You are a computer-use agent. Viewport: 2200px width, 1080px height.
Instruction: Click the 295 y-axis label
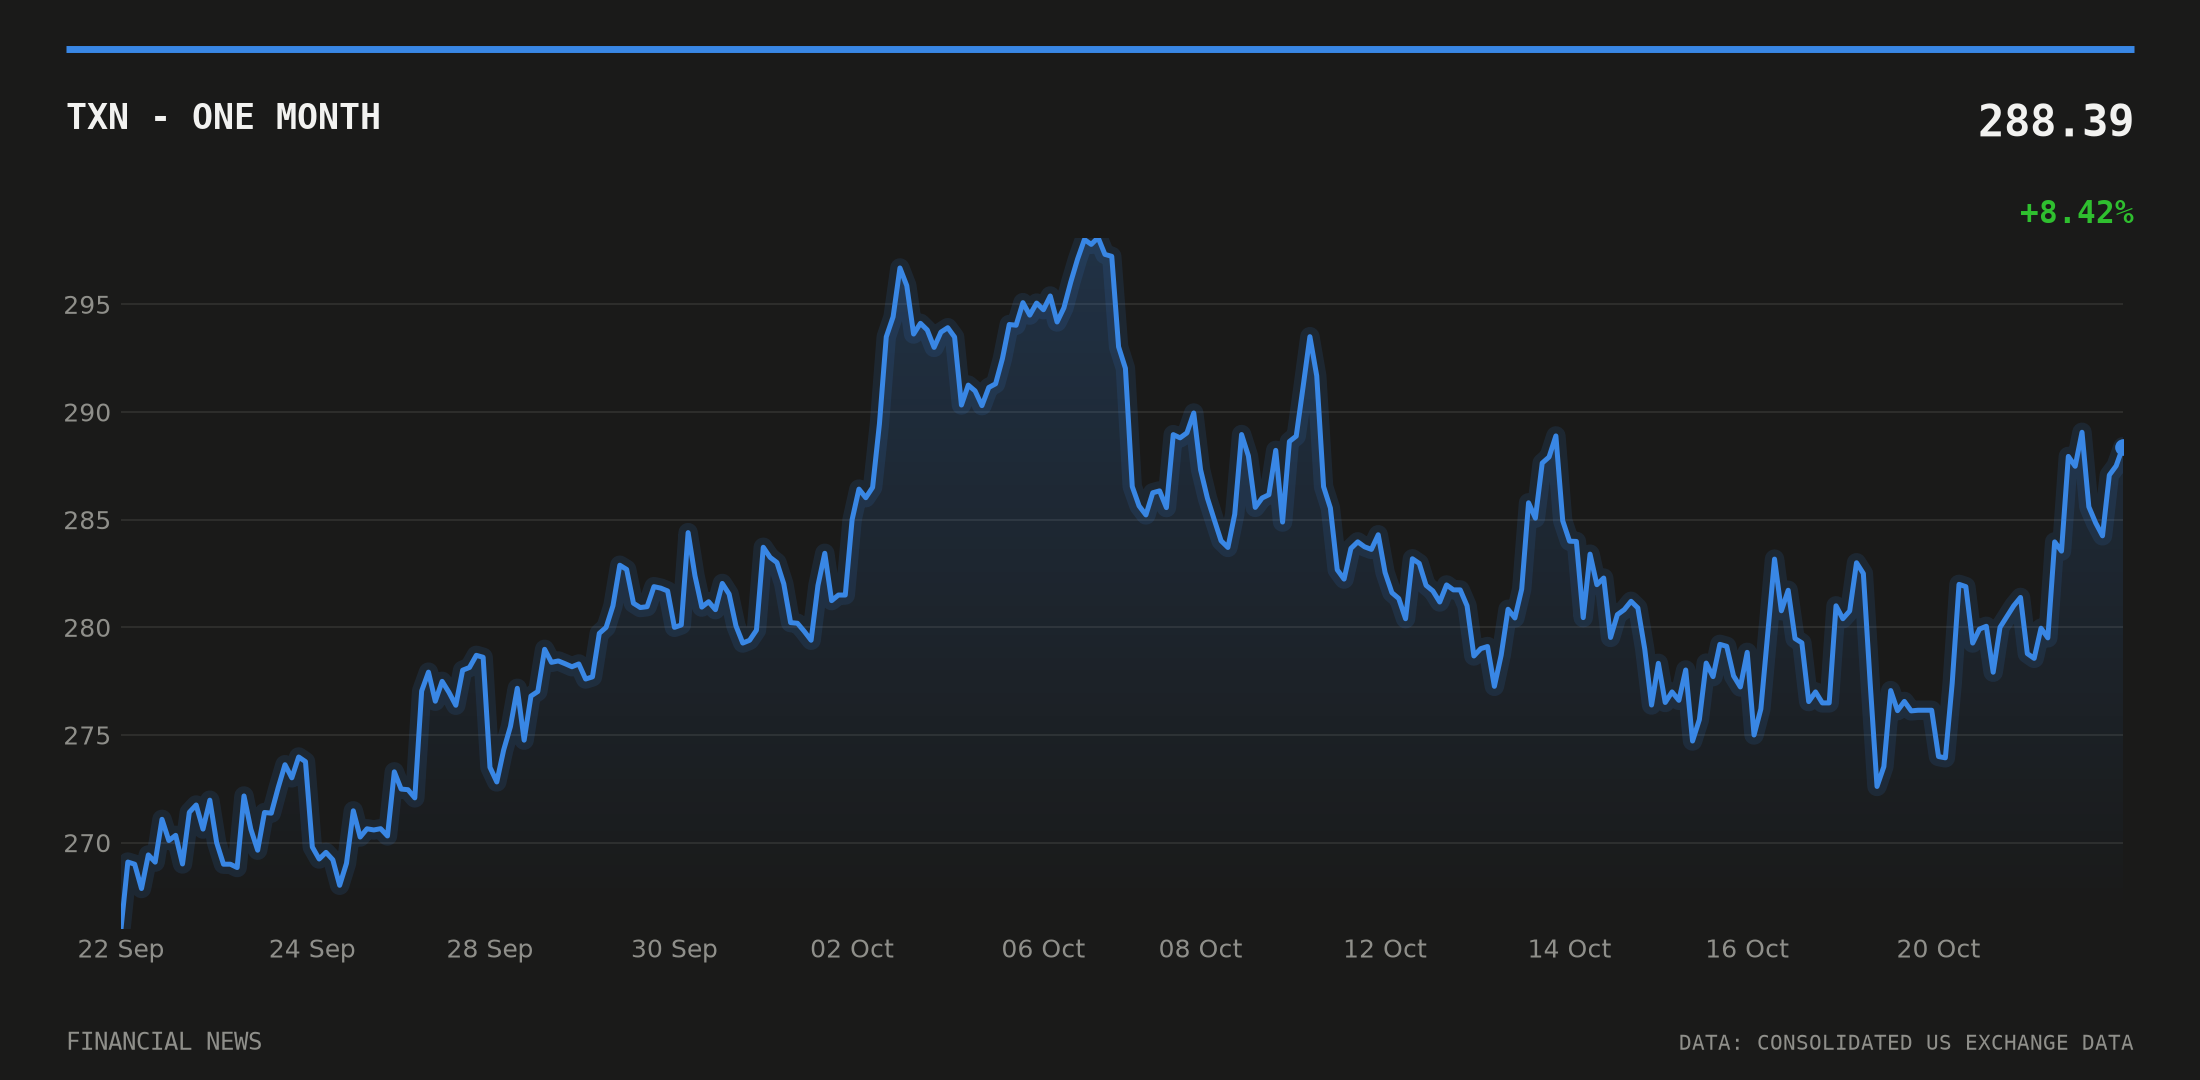(x=87, y=305)
